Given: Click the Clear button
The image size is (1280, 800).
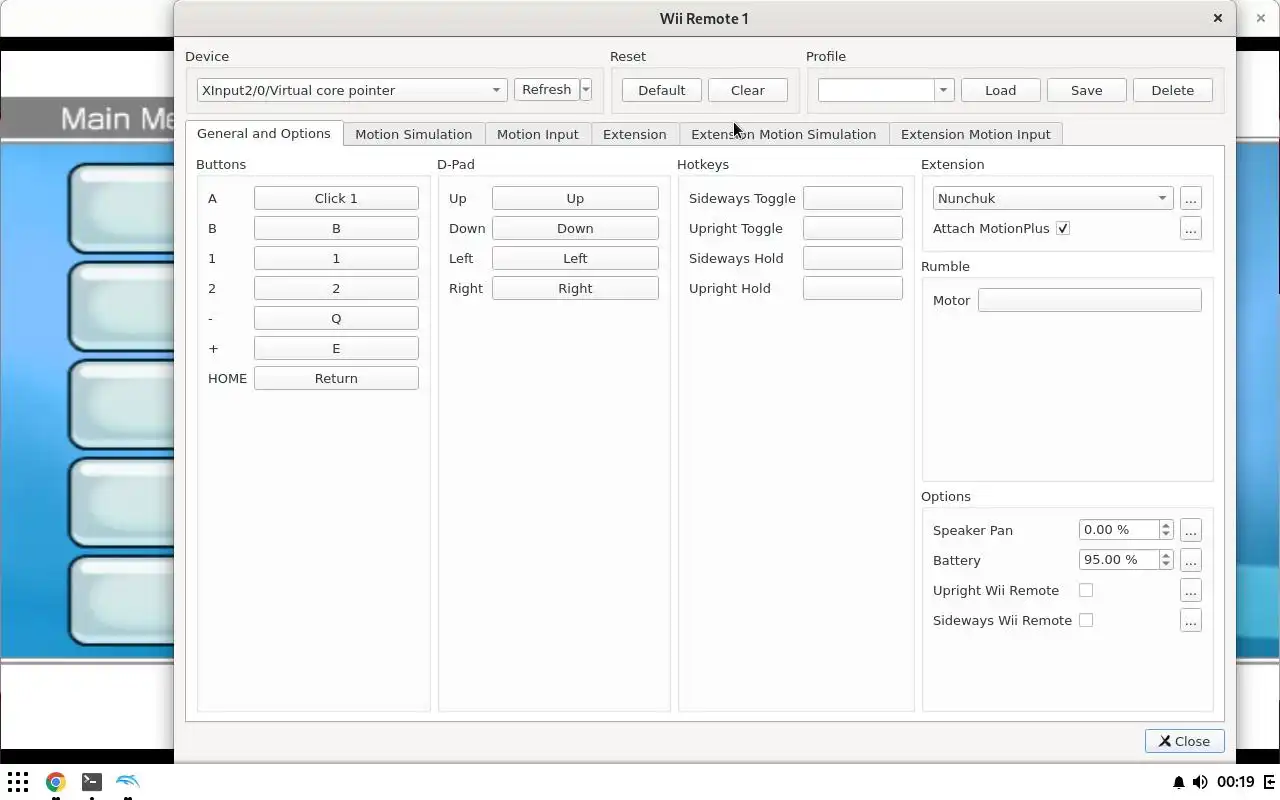Looking at the screenshot, I should click(748, 90).
